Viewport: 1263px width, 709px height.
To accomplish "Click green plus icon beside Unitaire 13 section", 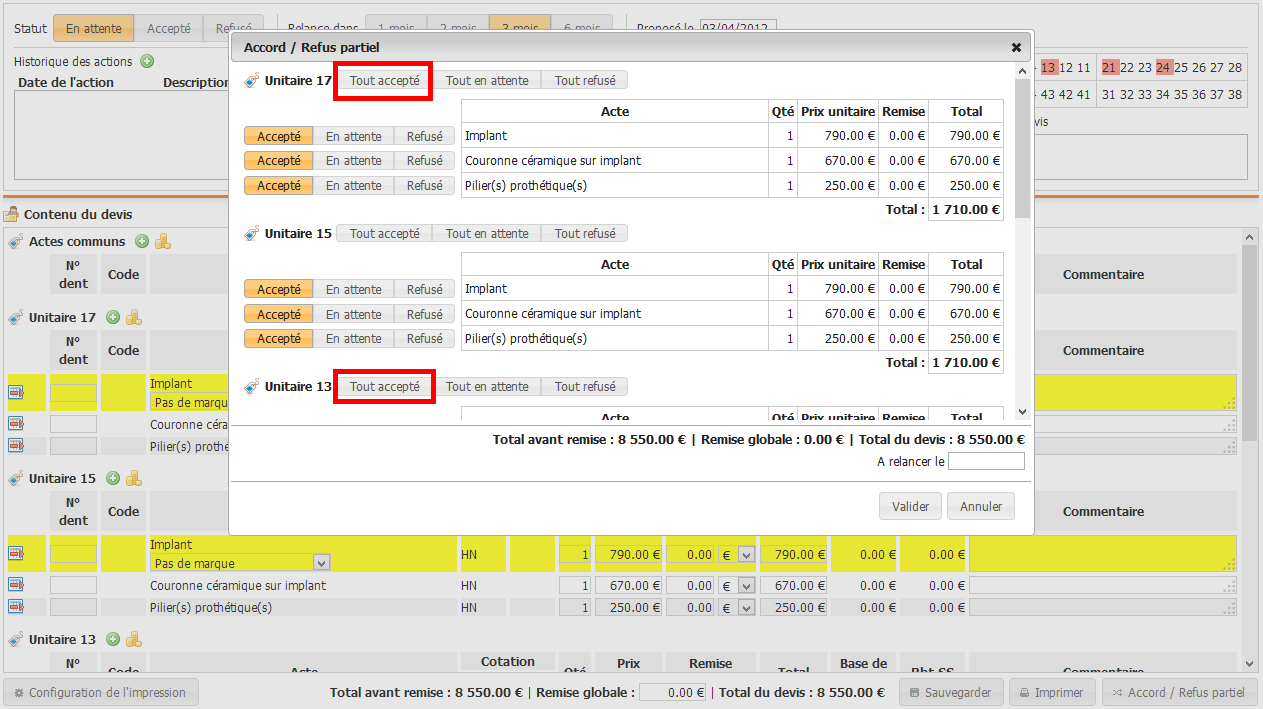I will (113, 639).
